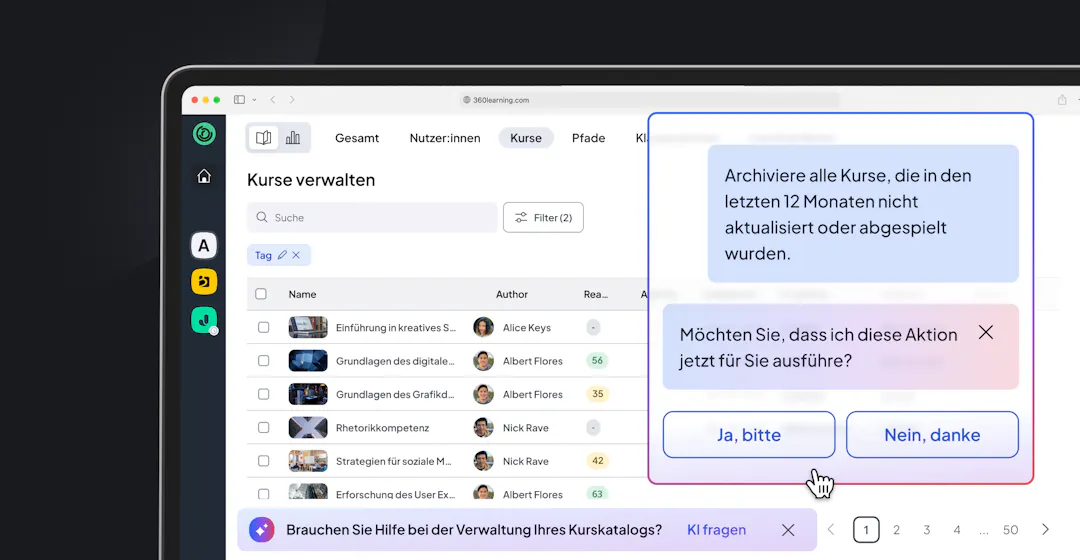
Task: Click the Rea... column header
Action: tap(596, 294)
